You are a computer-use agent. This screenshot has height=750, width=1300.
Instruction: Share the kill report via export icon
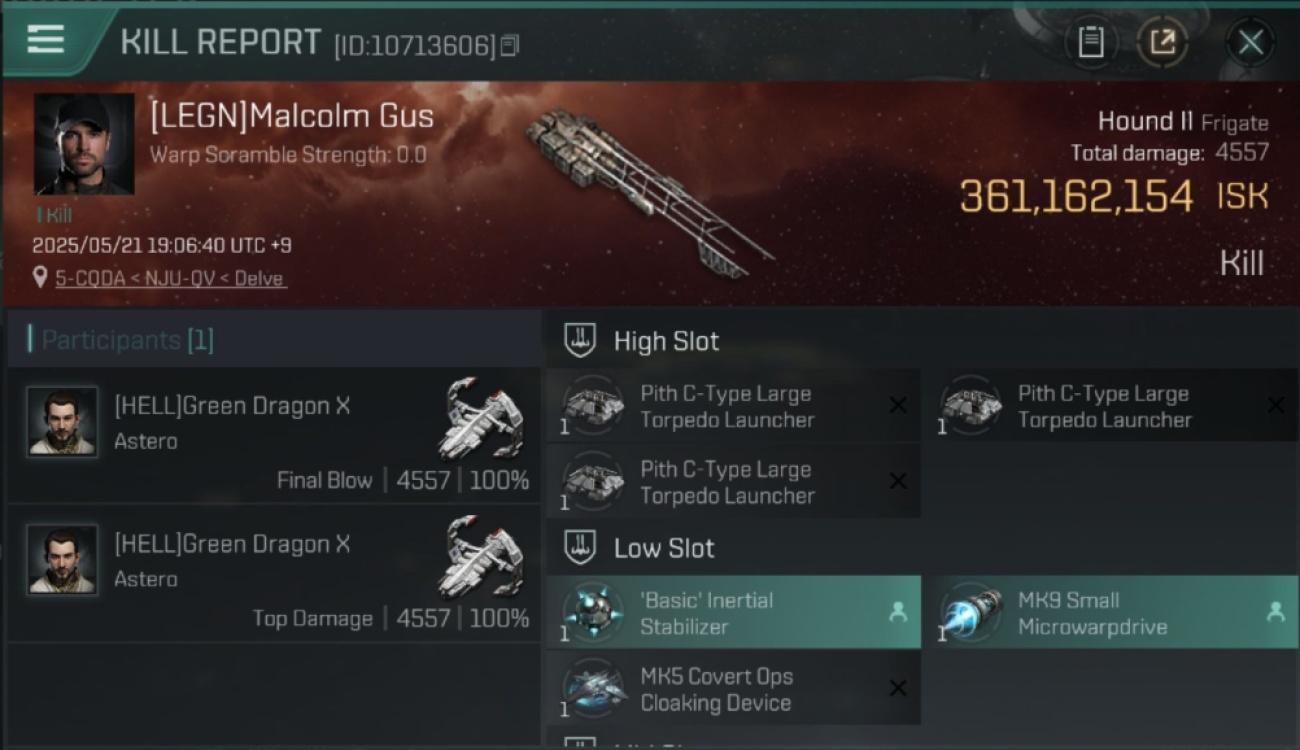pyautogui.click(x=1162, y=42)
